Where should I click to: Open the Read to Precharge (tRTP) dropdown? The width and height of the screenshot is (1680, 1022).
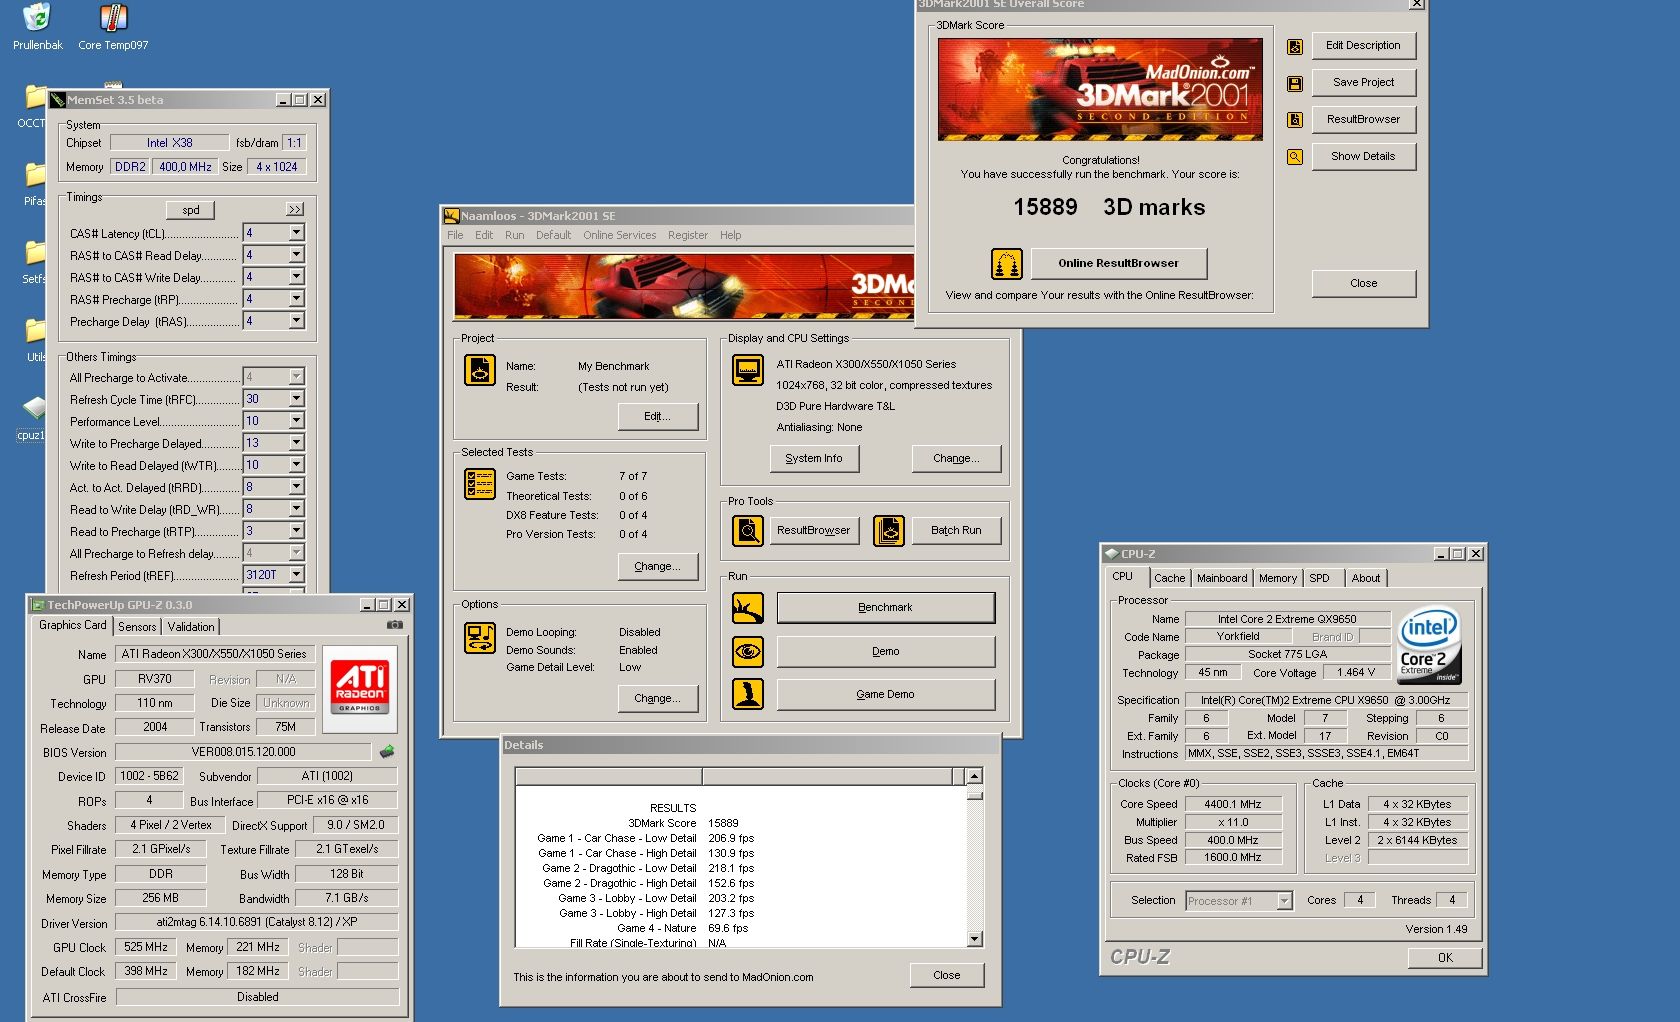point(296,531)
